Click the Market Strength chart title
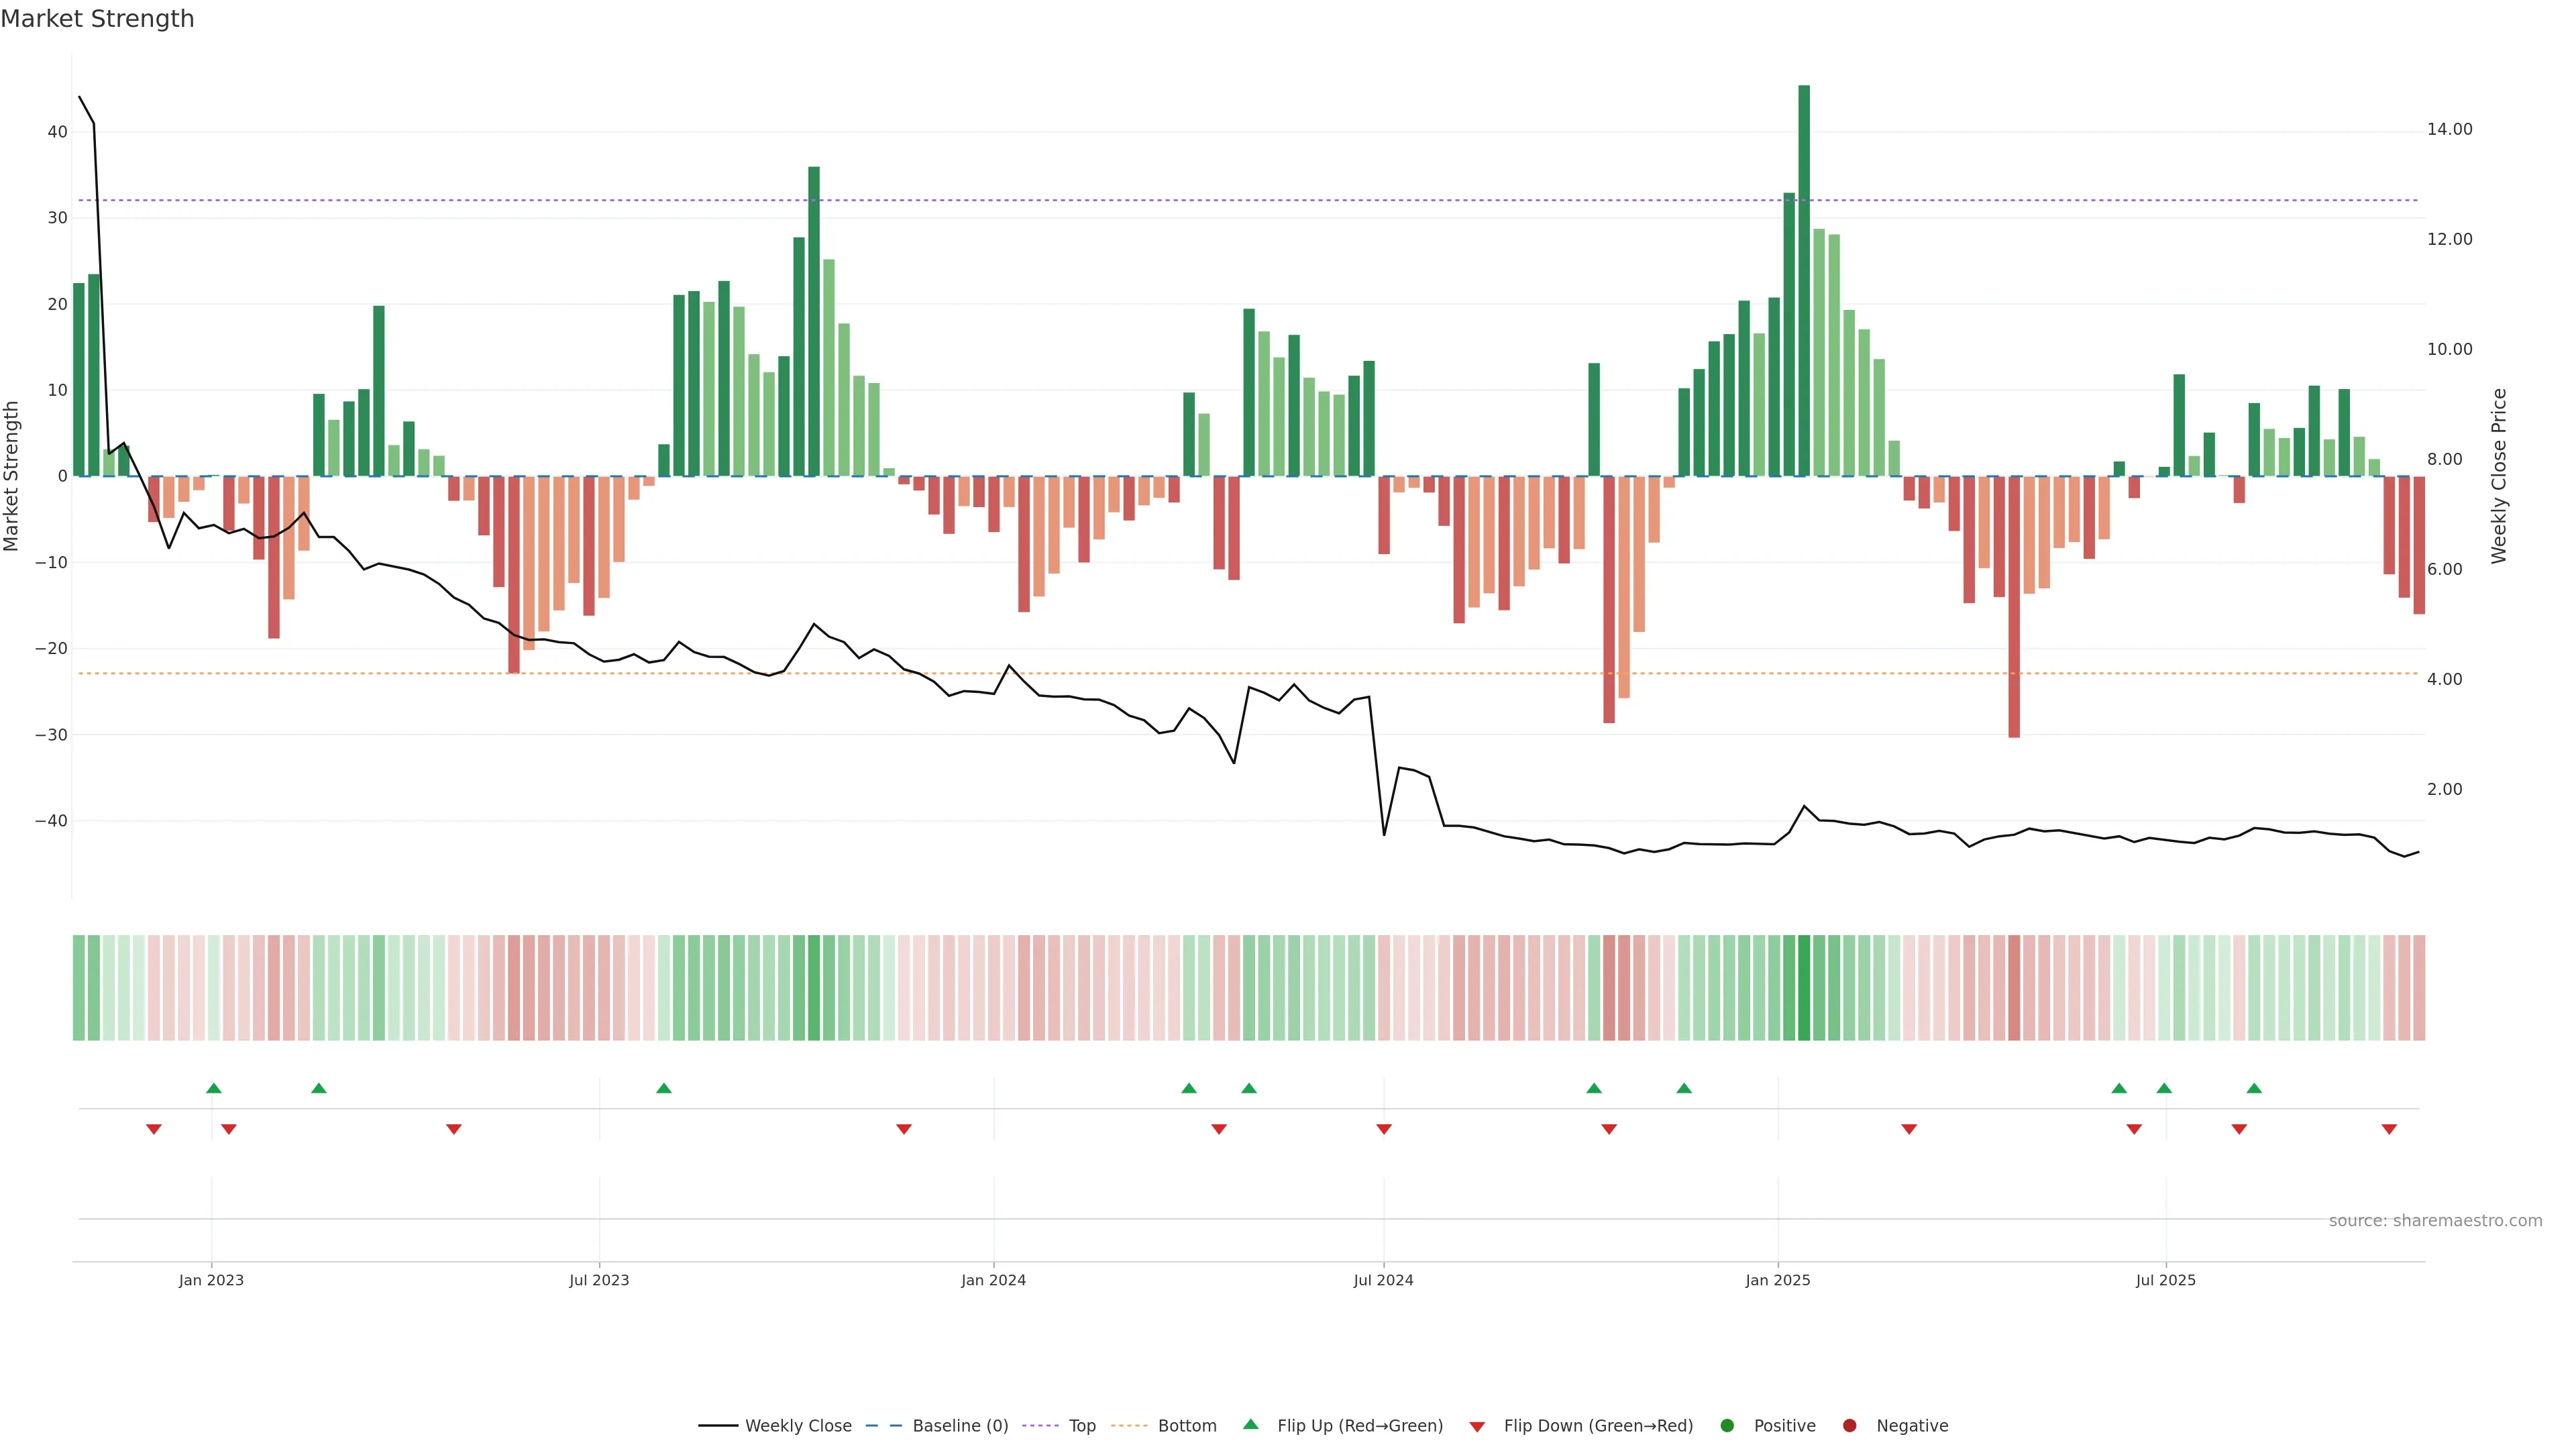2576x1449 pixels. pyautogui.click(x=97, y=19)
